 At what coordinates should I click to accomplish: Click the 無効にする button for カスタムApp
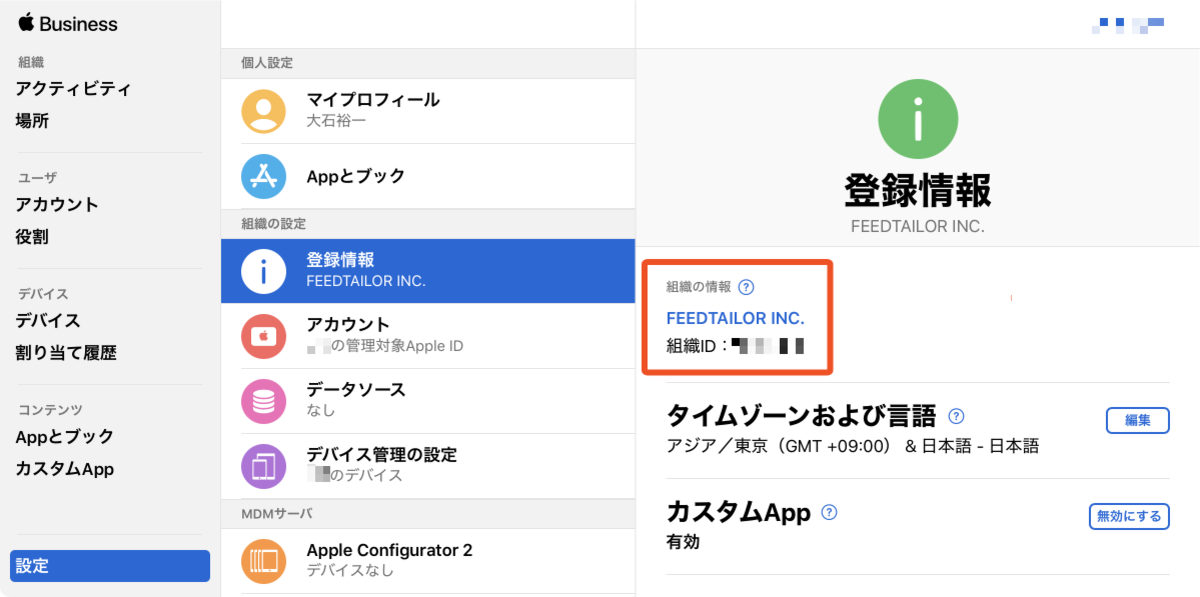[1129, 516]
